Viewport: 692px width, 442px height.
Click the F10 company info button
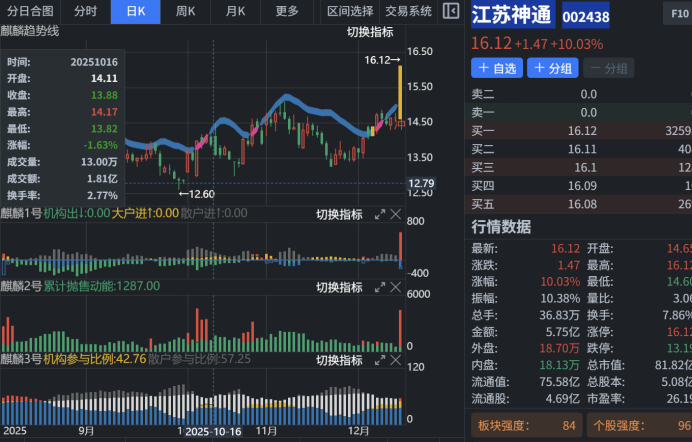675,16
